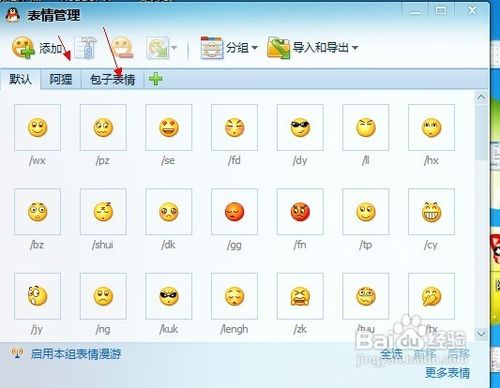Click the delete emoticon face icon
500x388 pixels.
(122, 48)
